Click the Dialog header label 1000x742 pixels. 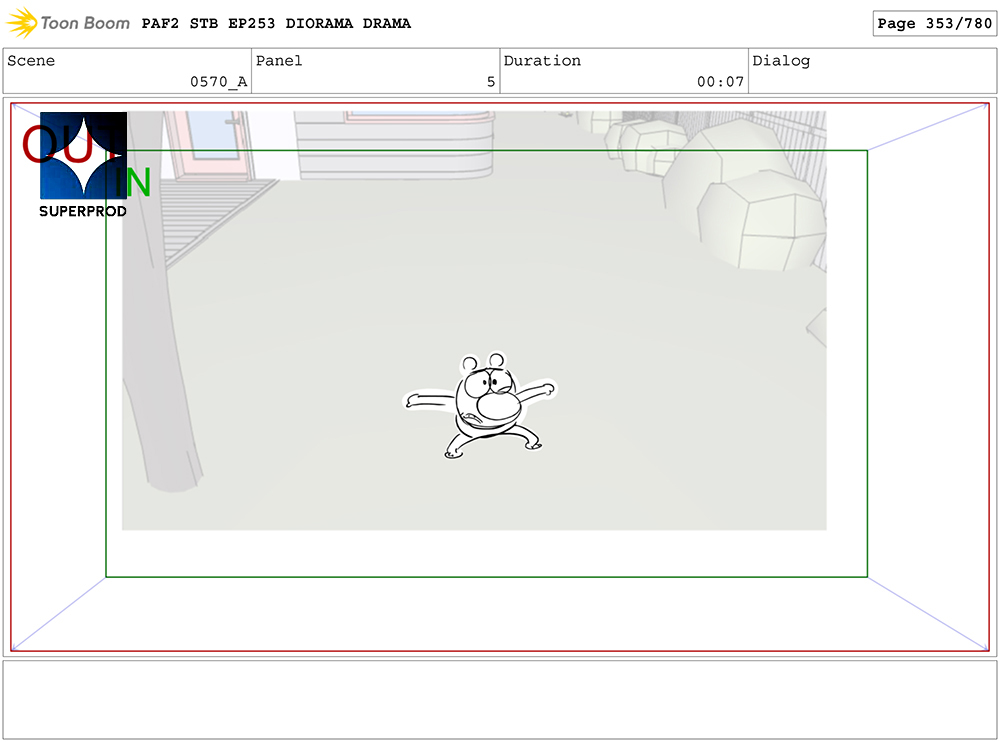(781, 61)
